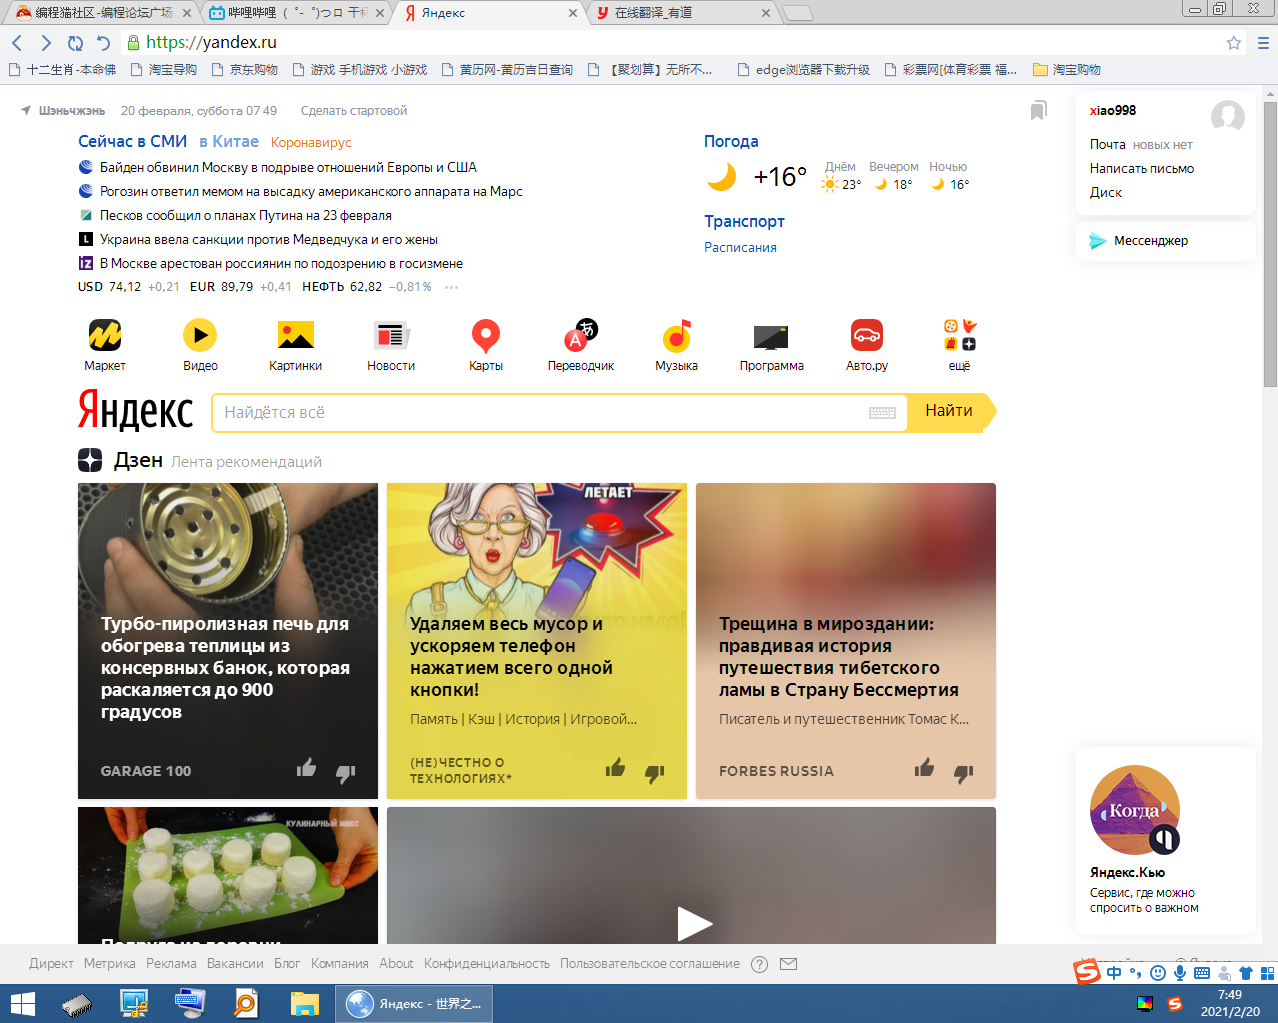This screenshot has width=1278, height=1023.
Task: Click the Найти search button
Action: [950, 412]
